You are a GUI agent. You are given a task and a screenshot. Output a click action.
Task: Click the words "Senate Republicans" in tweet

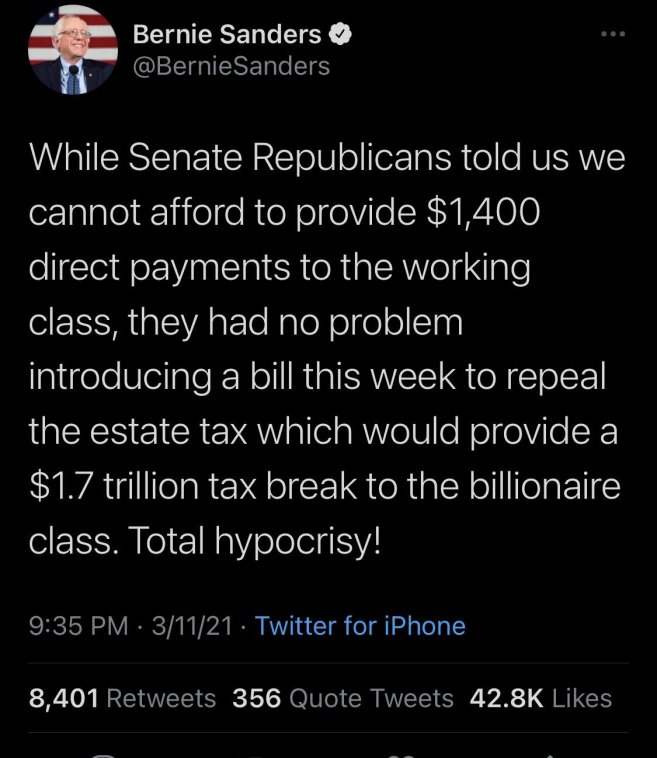click(266, 158)
